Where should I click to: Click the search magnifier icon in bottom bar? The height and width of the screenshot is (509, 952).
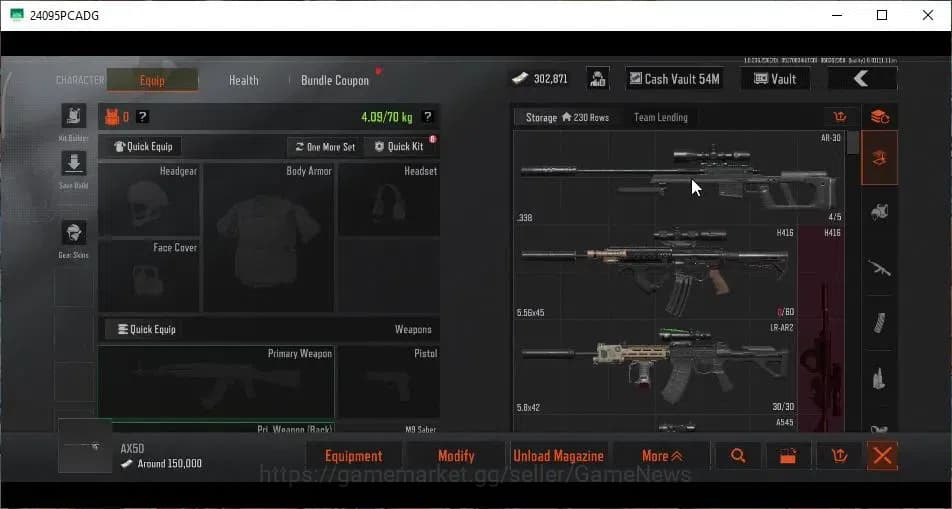point(738,456)
